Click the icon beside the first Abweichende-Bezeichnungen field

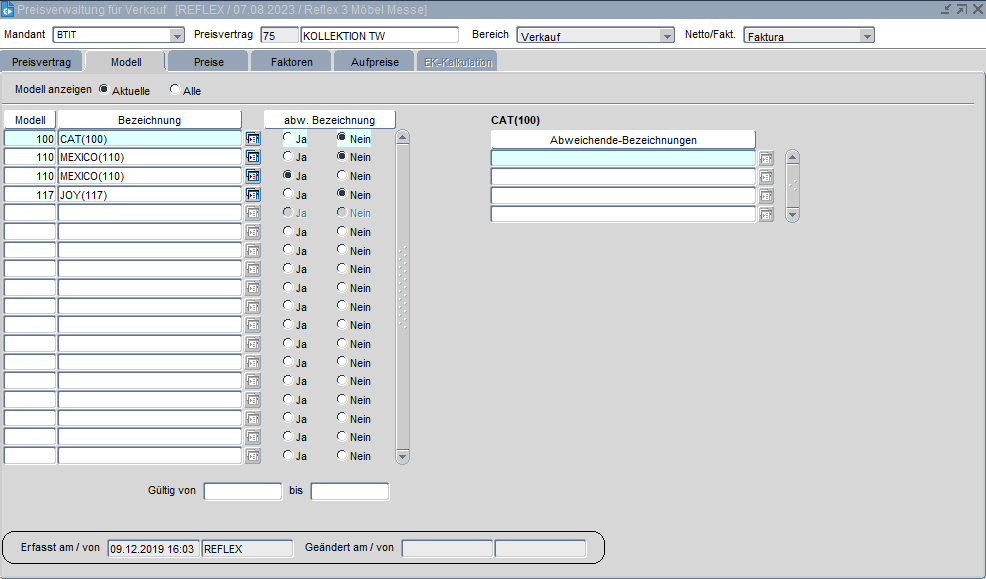pos(766,158)
